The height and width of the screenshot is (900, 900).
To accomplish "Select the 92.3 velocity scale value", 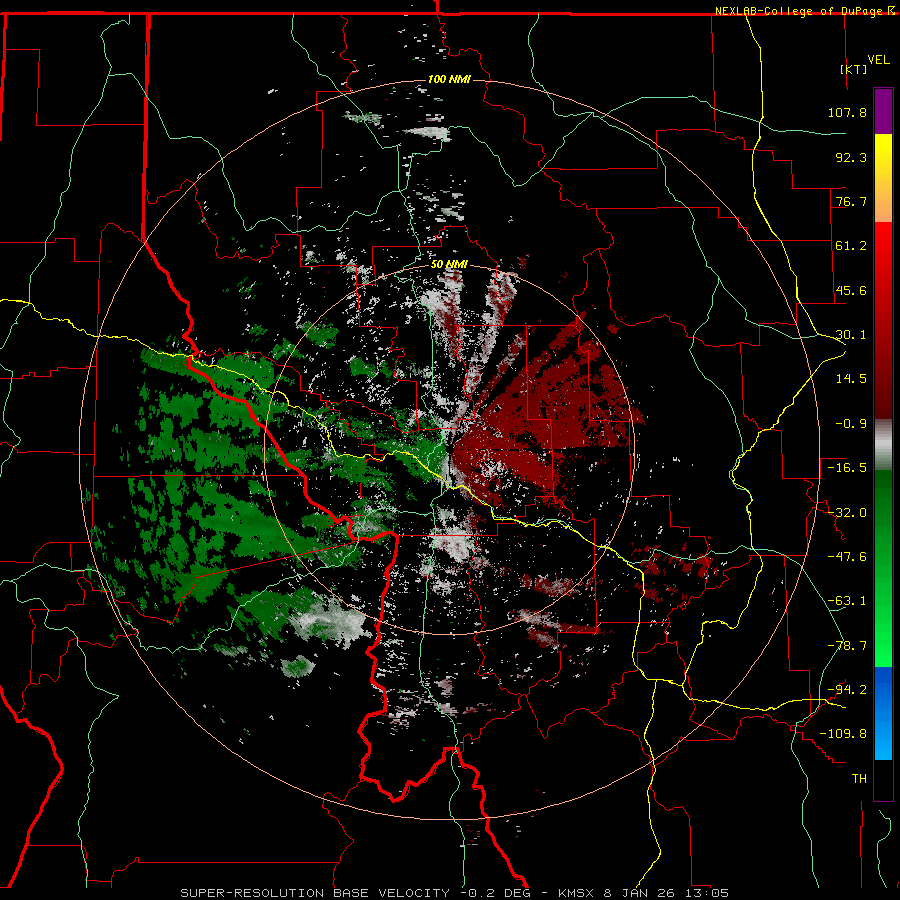I will 851,157.
